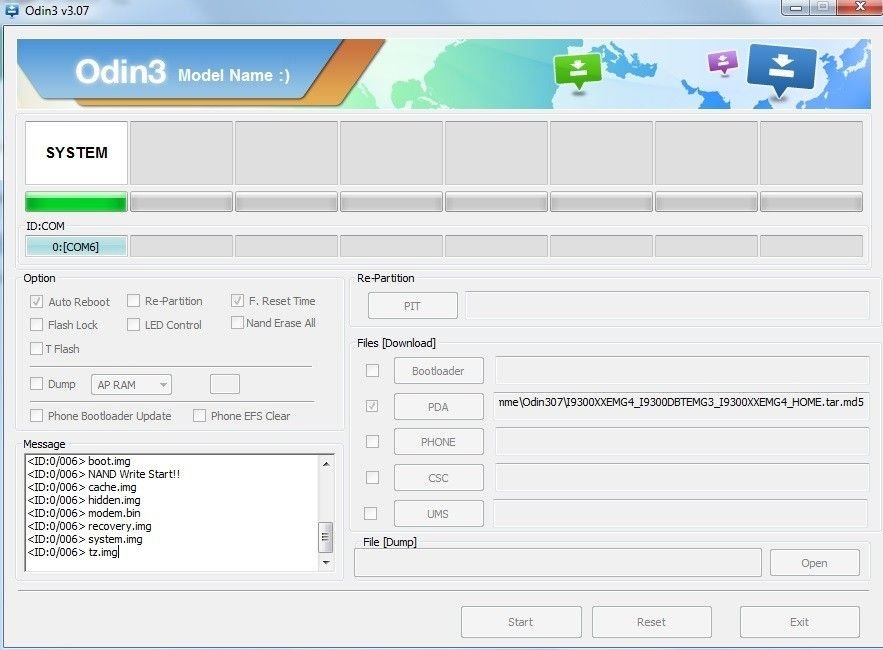Click the small field next to AP RAM
Image resolution: width=883 pixels, height=650 pixels.
[225, 384]
